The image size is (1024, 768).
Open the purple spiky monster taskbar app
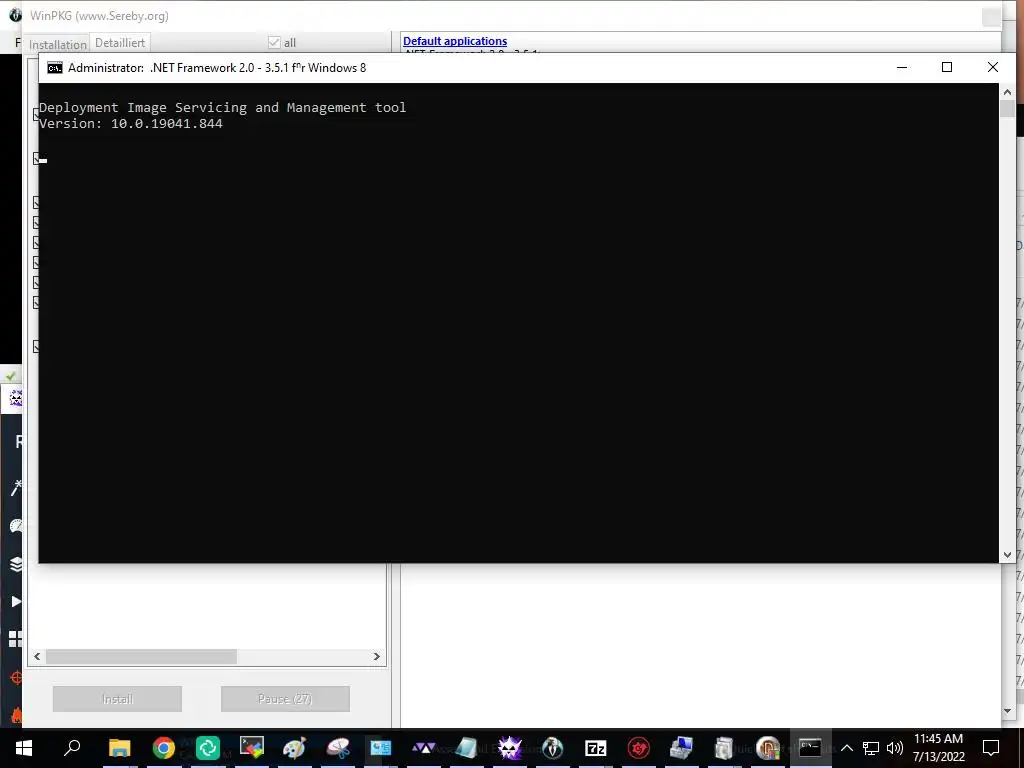pos(509,748)
